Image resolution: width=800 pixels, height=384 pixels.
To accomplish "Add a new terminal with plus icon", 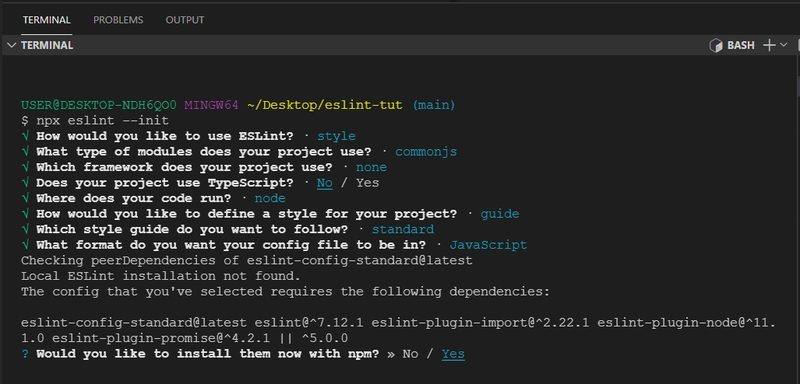I will click(769, 45).
